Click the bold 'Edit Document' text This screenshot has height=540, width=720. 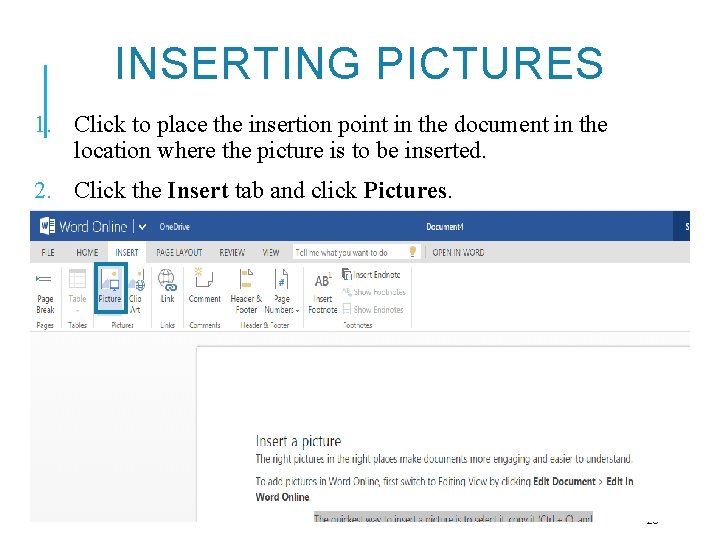(564, 481)
